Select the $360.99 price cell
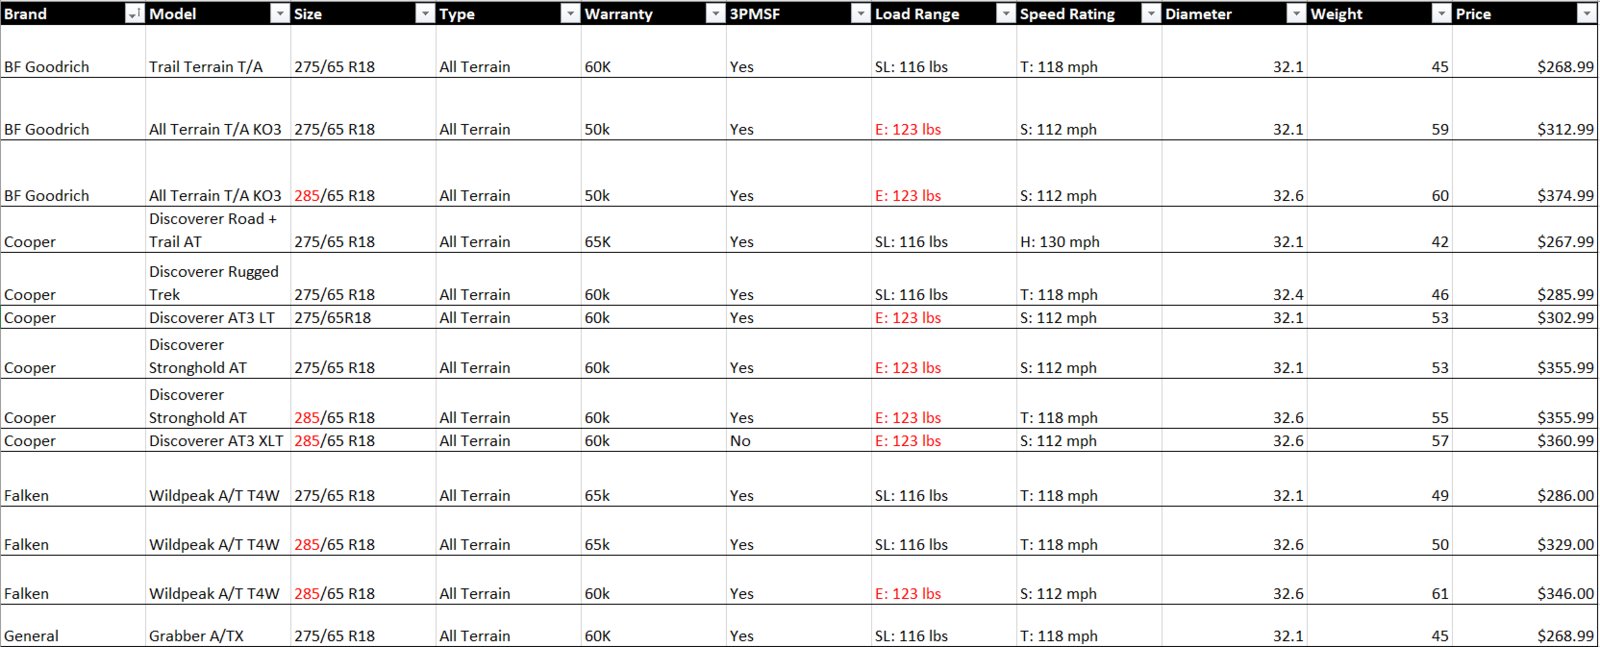 (x=1525, y=440)
